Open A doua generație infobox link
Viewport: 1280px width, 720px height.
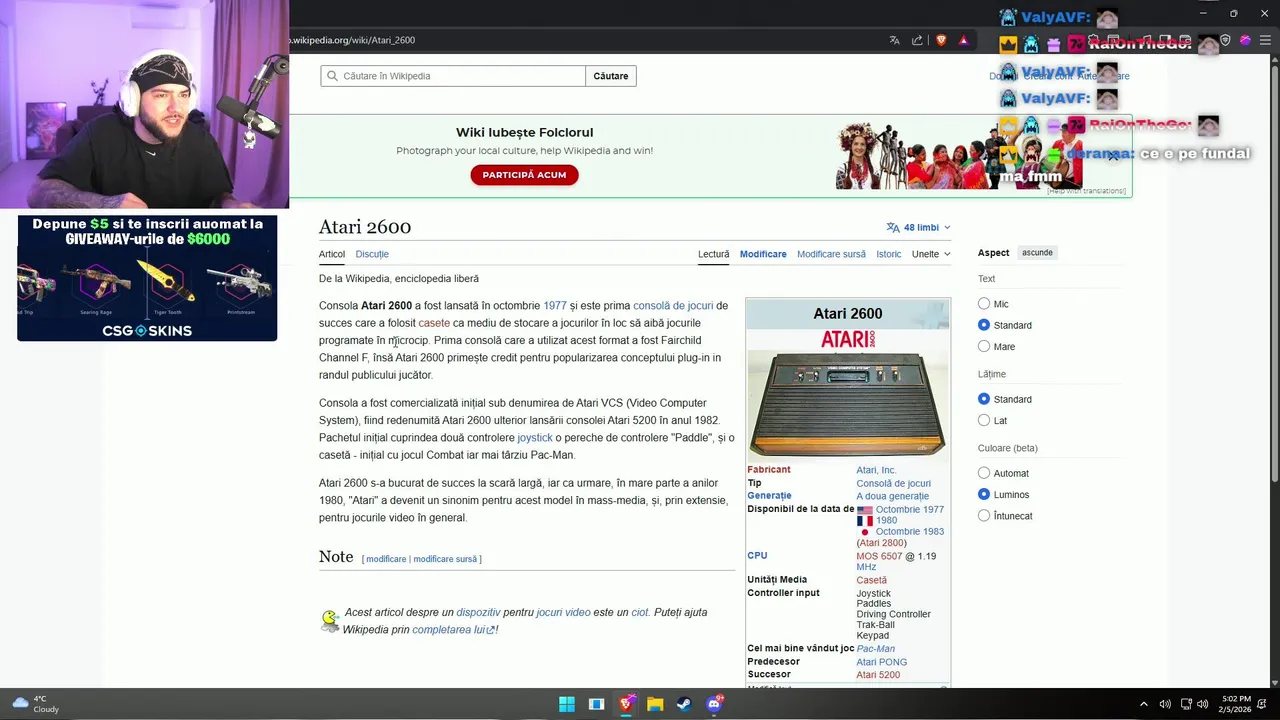tap(892, 496)
